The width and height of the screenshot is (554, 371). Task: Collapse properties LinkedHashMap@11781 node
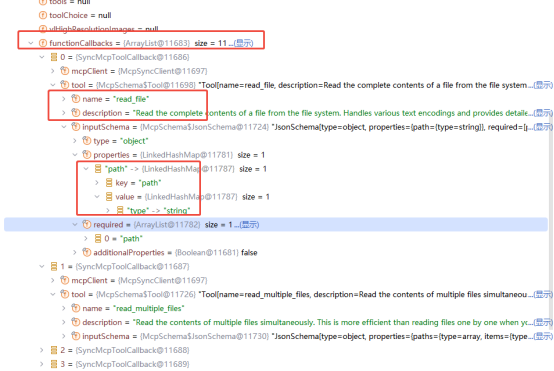coord(75,155)
